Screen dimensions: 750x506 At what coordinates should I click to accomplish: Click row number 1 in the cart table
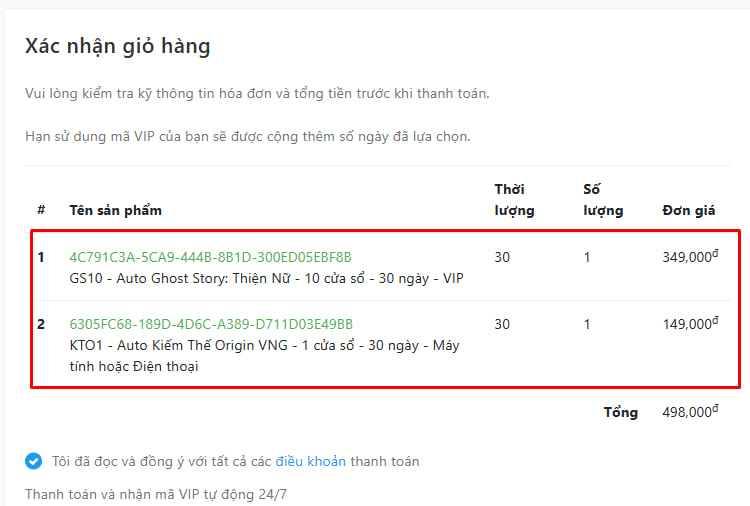(x=41, y=257)
